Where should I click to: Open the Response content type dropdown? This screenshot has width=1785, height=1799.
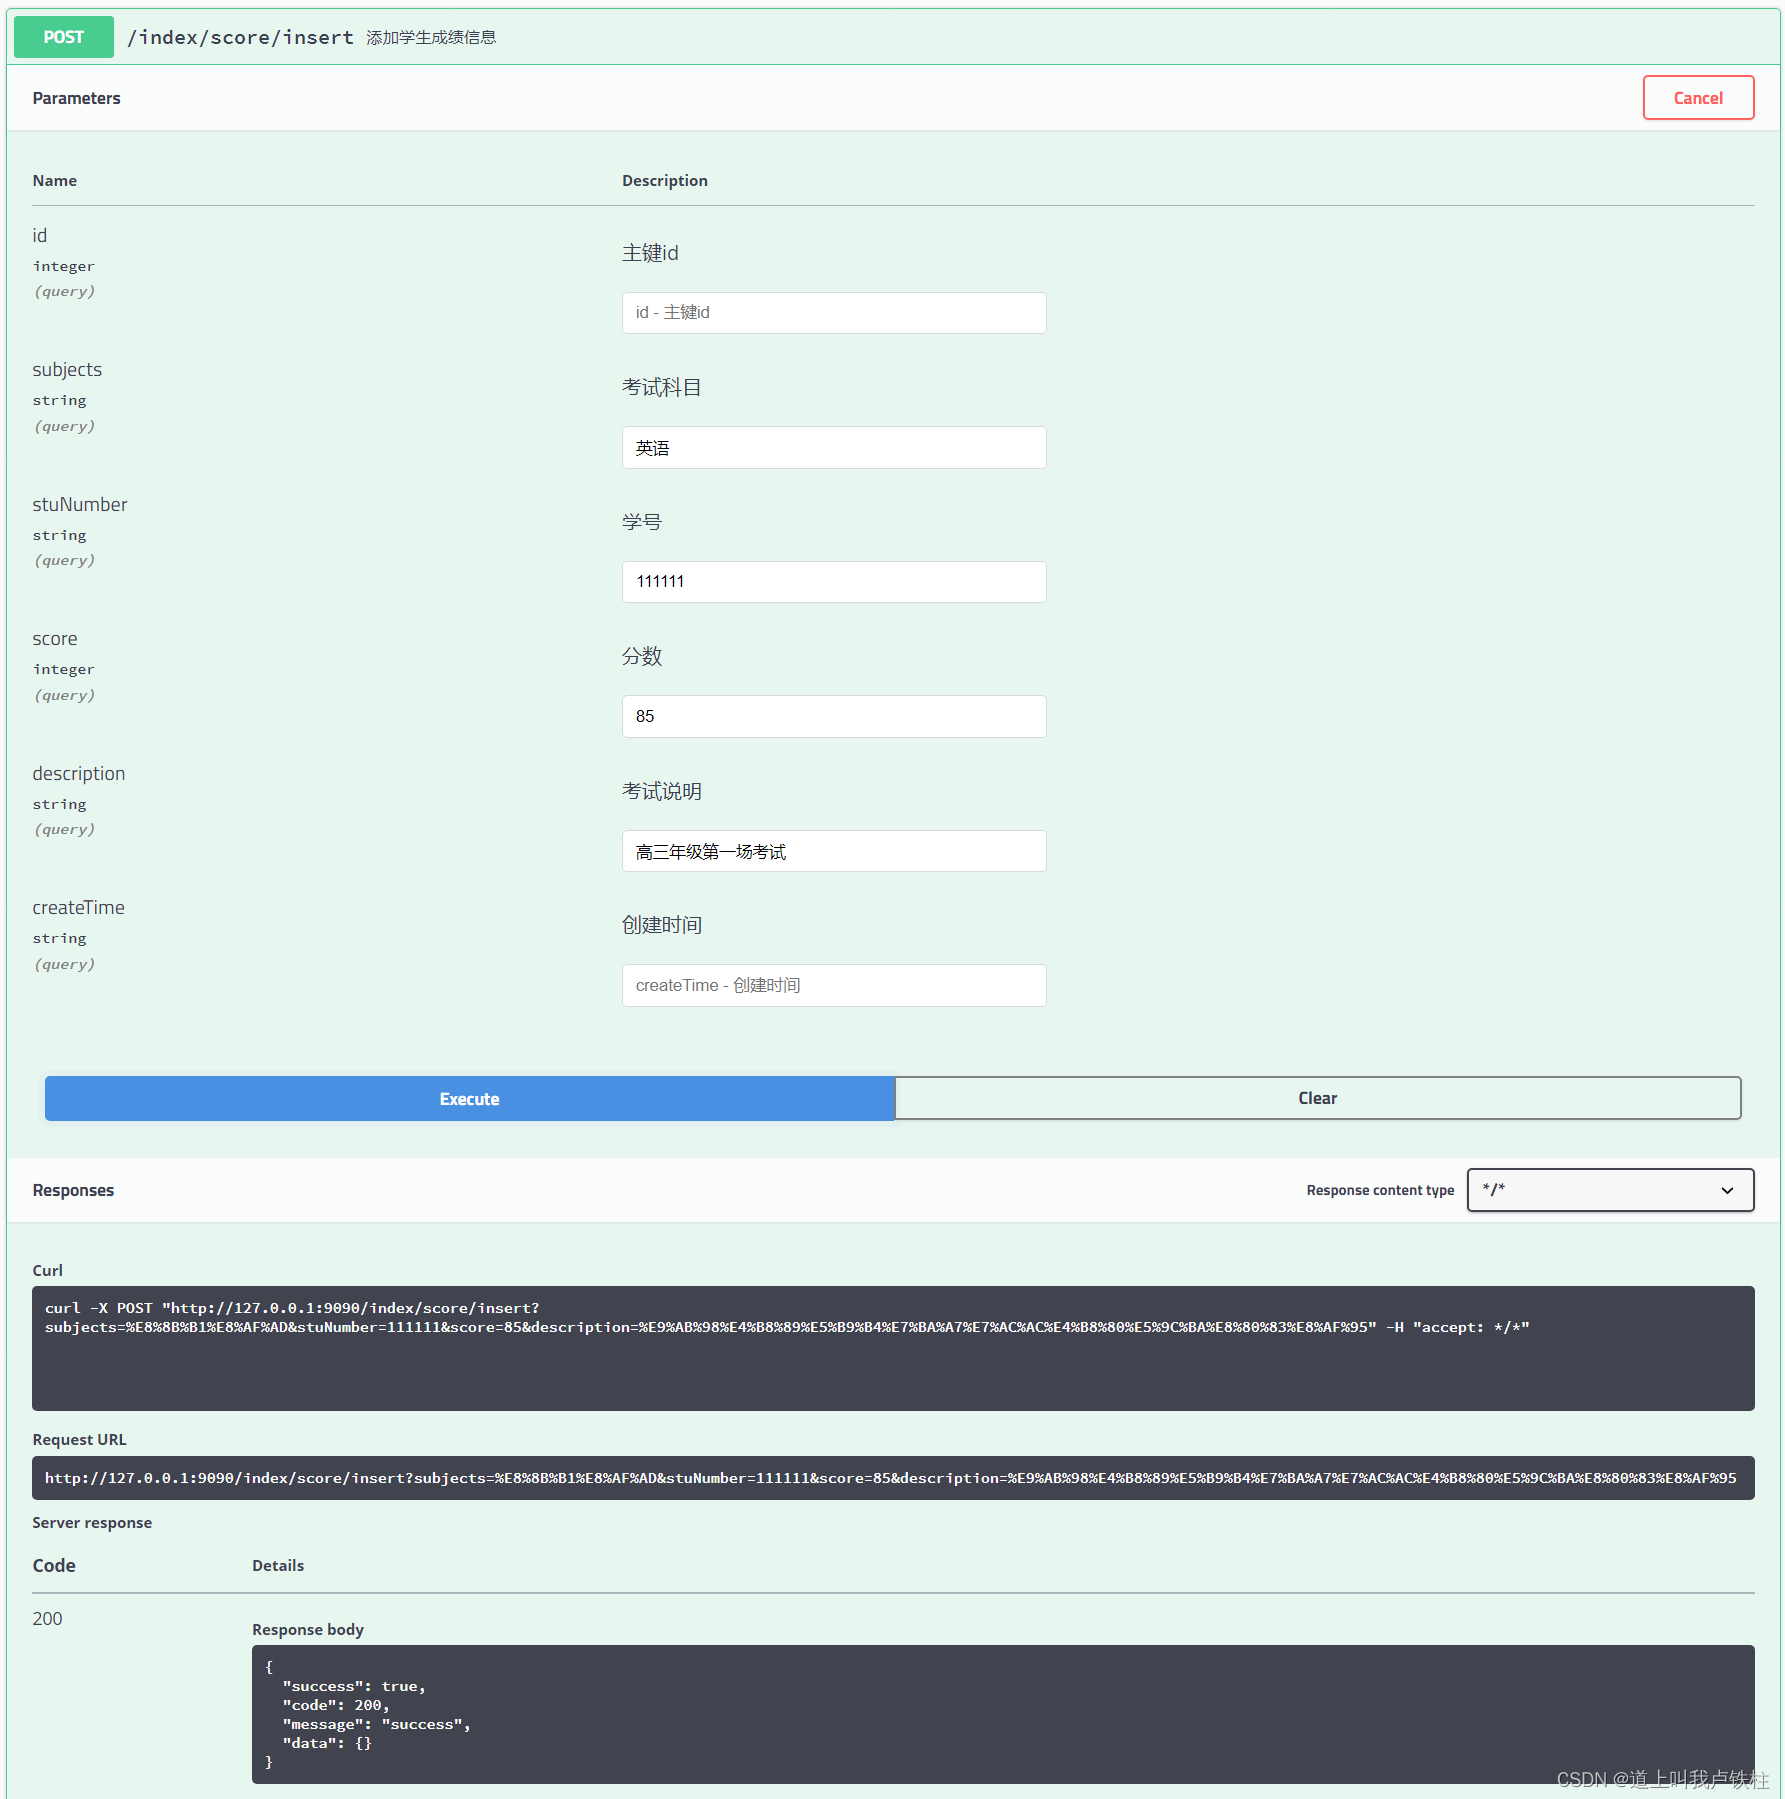point(1609,1190)
